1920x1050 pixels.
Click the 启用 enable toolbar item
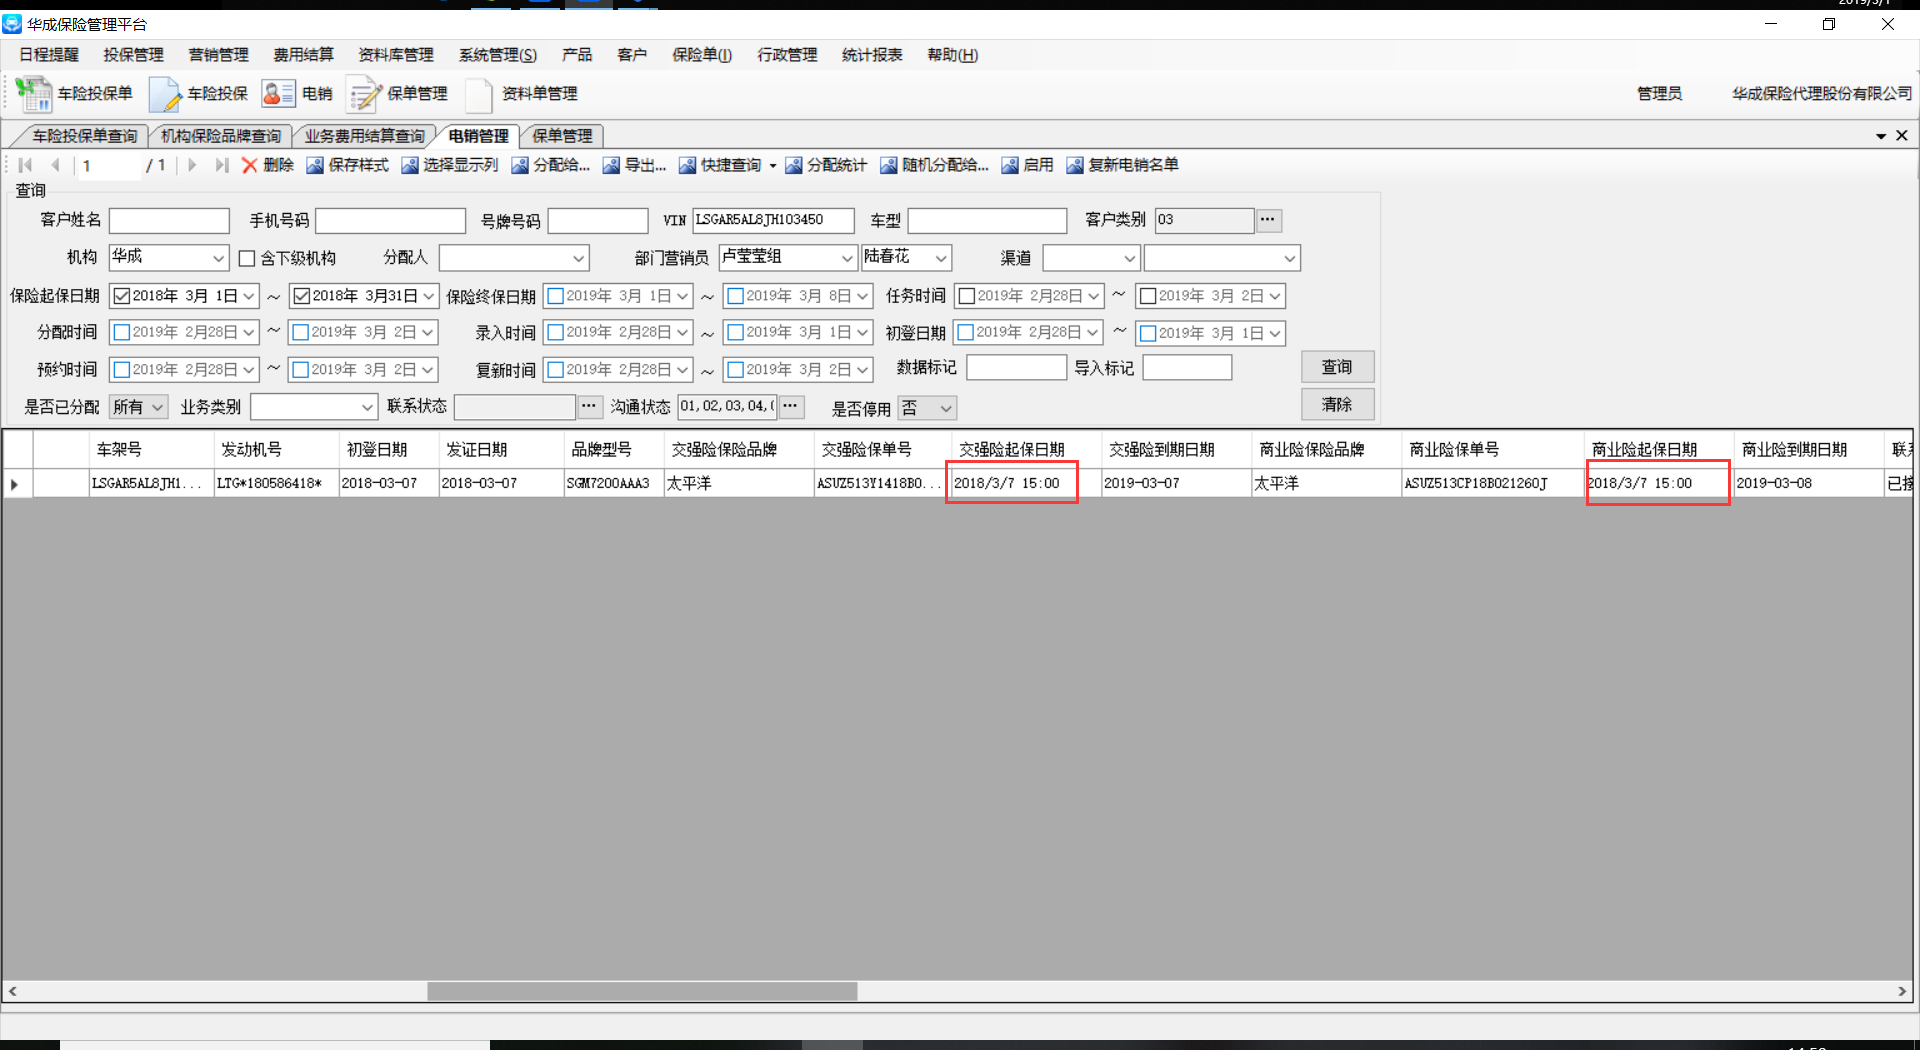(x=1028, y=165)
